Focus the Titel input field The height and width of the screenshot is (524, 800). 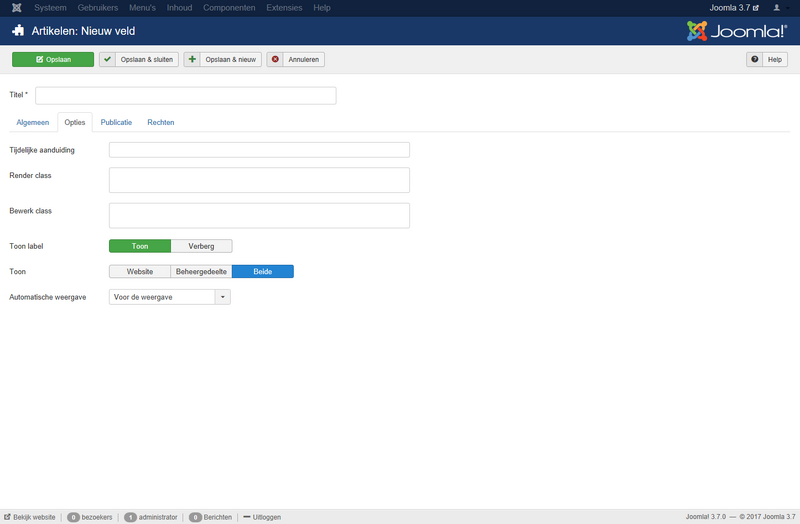tap(186, 95)
